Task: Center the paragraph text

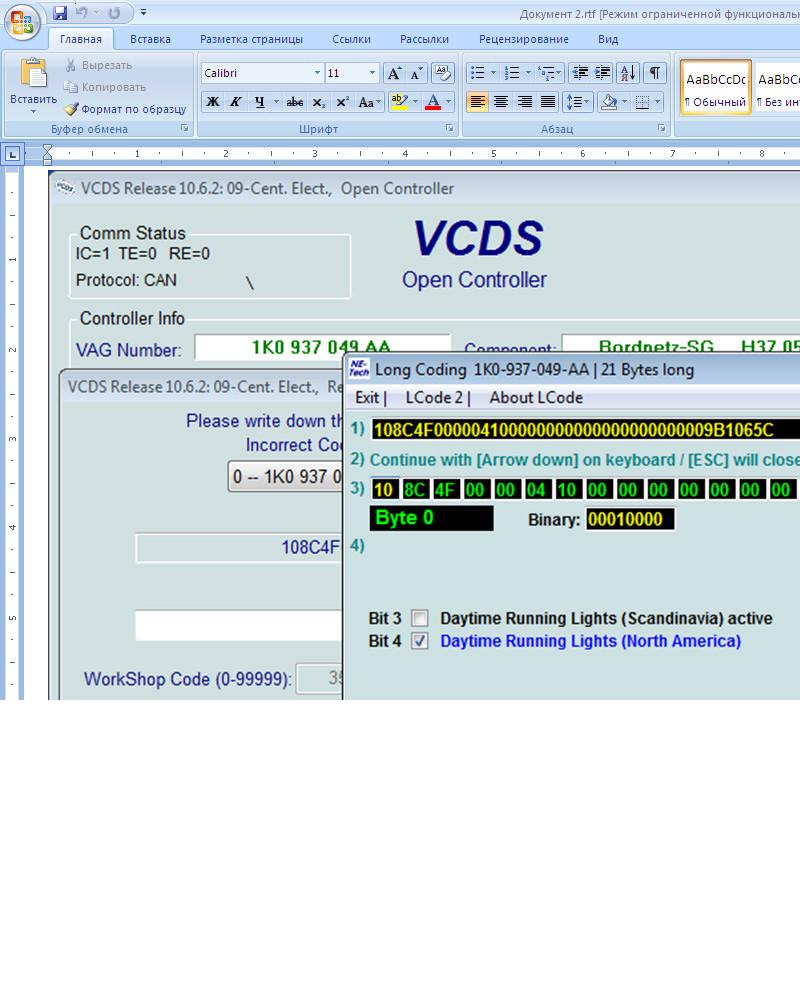Action: pos(501,102)
